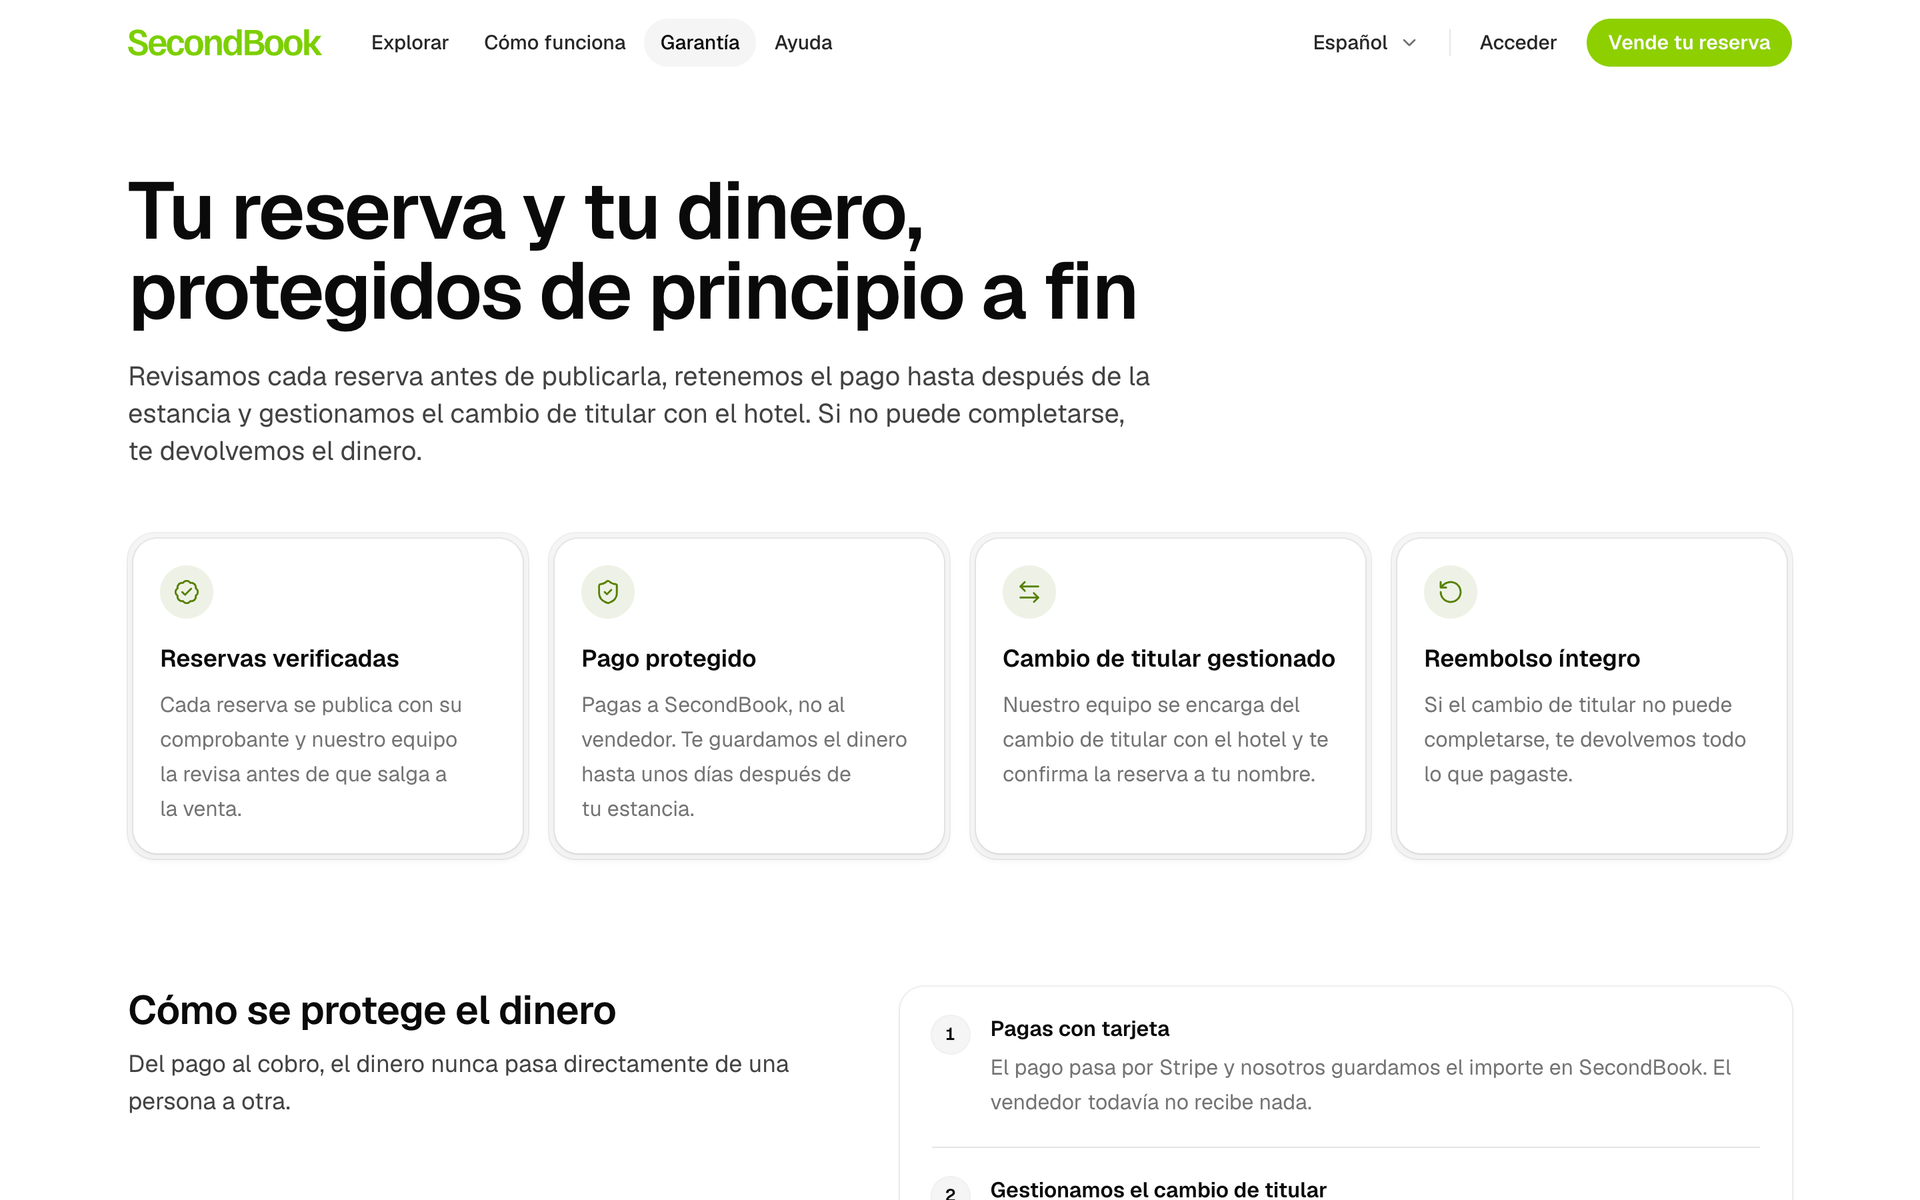Click the step 1 number badge

click(950, 1034)
